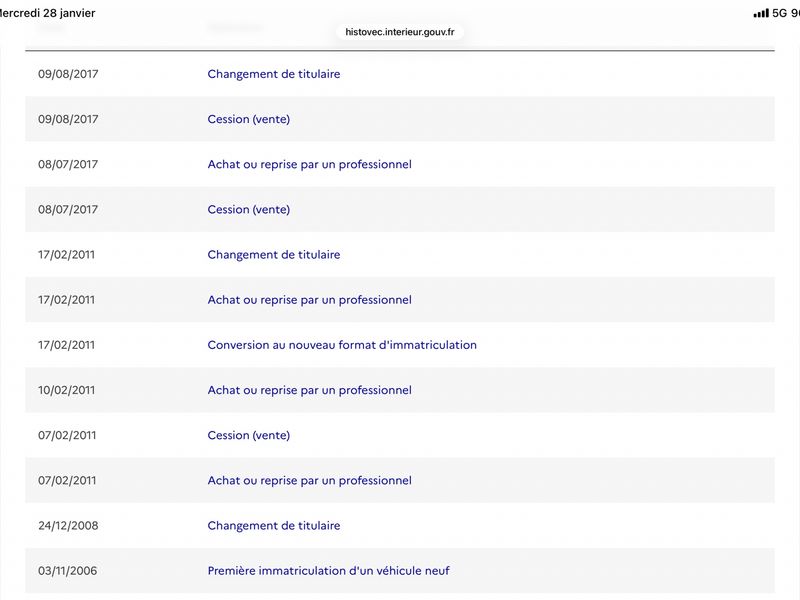Image resolution: width=800 pixels, height=600 pixels.
Task: Open Cession (vente) entry dated 07/02/2011
Action: point(248,435)
